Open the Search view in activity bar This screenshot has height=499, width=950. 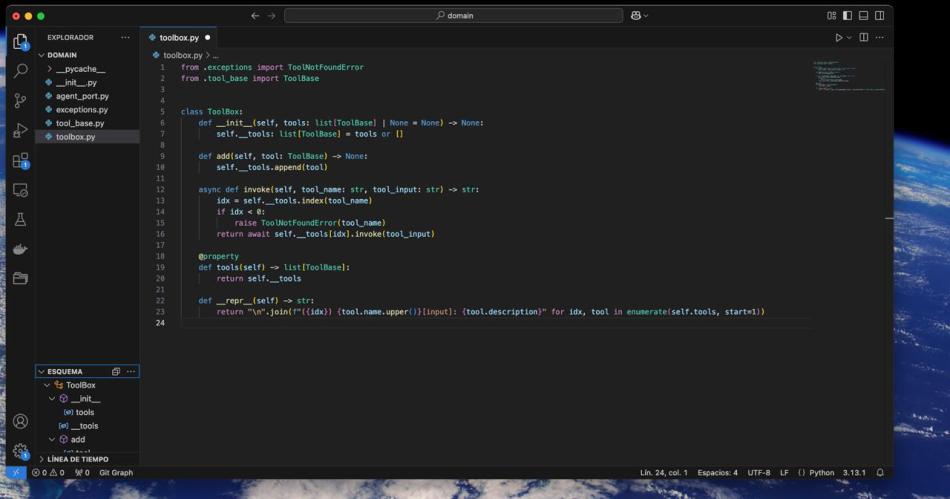click(20, 71)
